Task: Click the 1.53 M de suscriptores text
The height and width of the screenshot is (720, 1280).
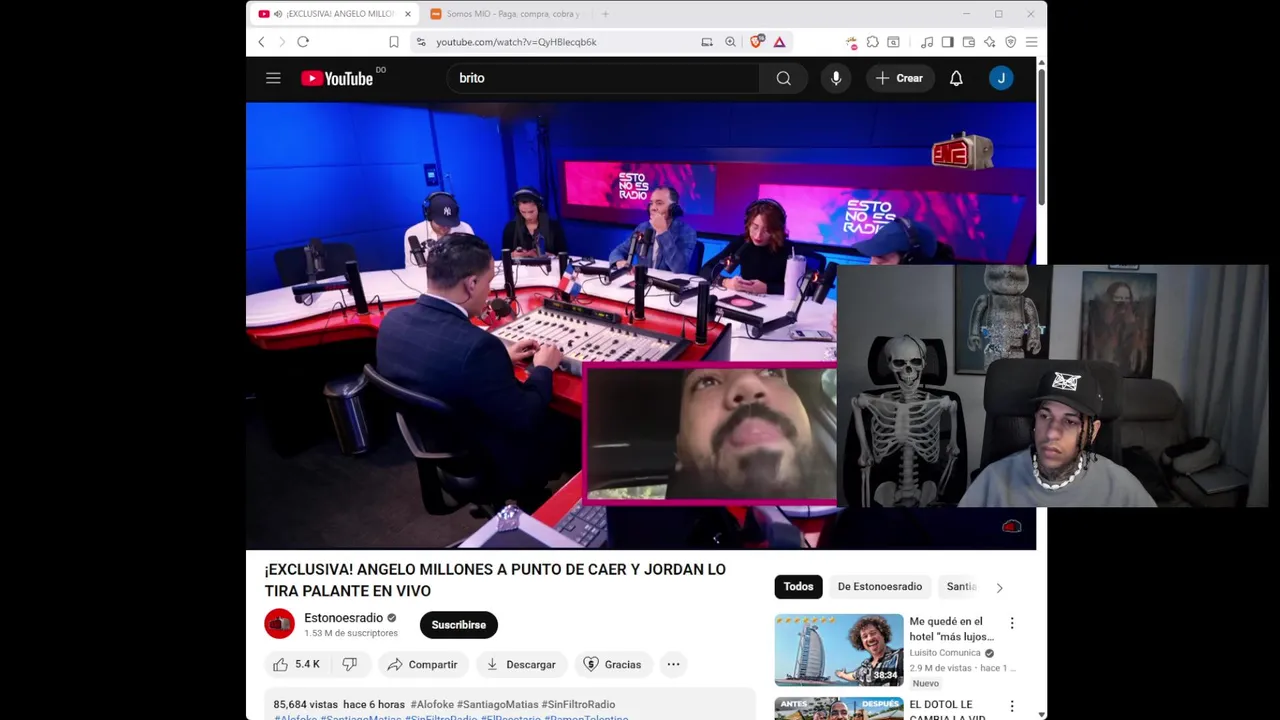Action: point(351,633)
